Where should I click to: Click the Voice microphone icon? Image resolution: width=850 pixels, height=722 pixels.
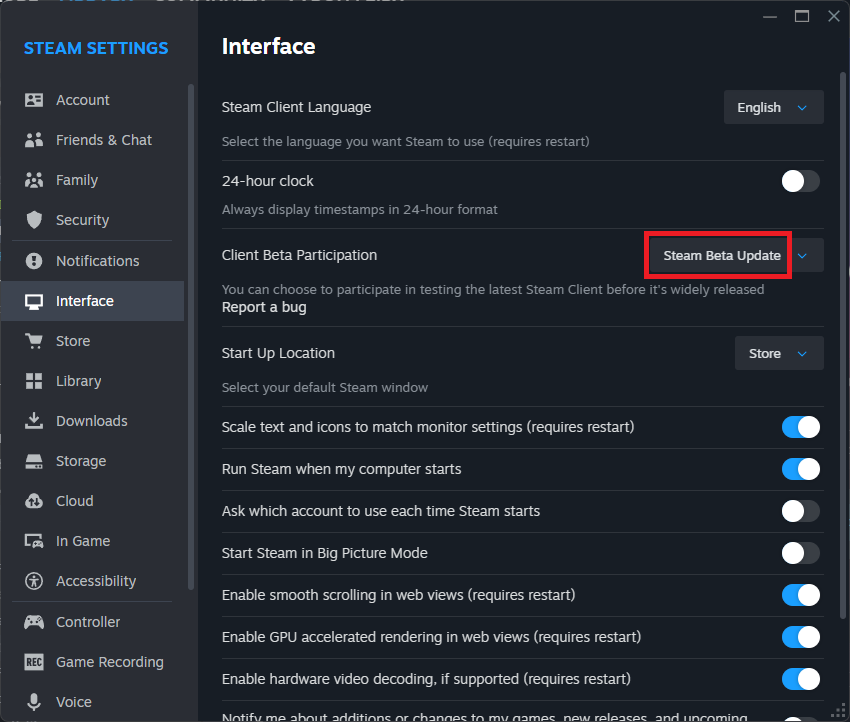pyautogui.click(x=34, y=702)
